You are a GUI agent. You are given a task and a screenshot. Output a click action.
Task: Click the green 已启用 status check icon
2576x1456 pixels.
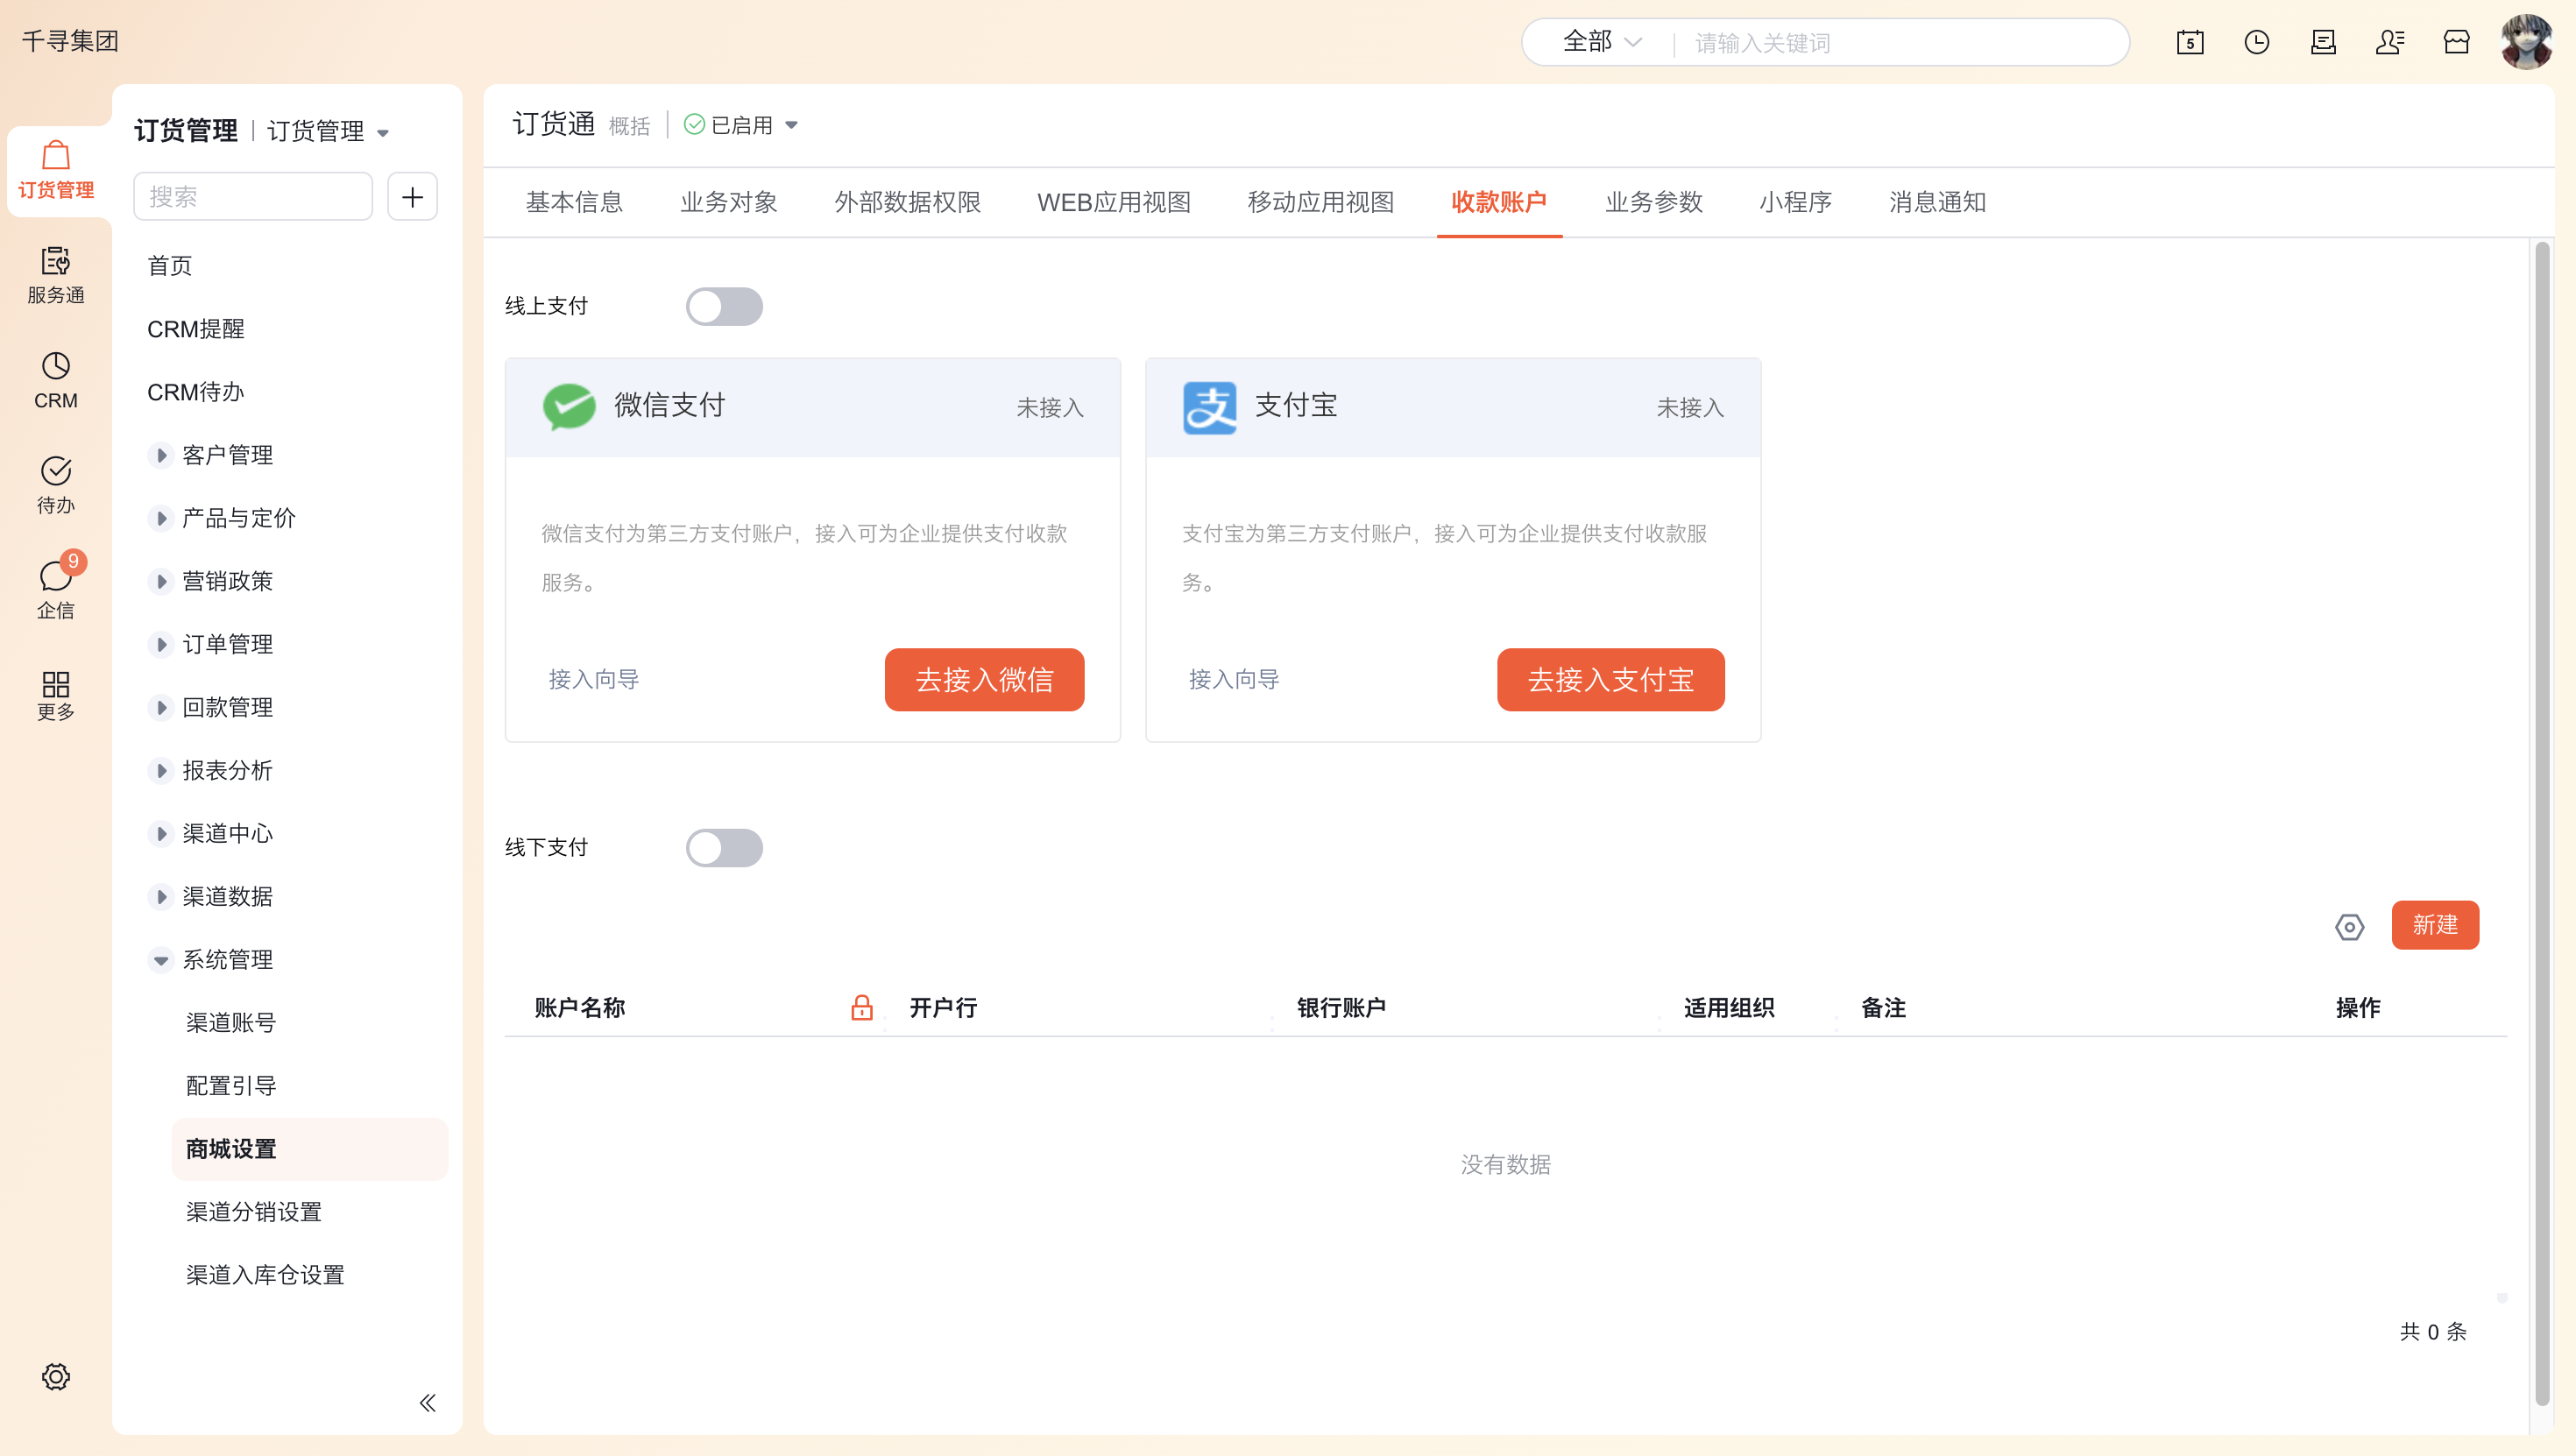coord(694,124)
